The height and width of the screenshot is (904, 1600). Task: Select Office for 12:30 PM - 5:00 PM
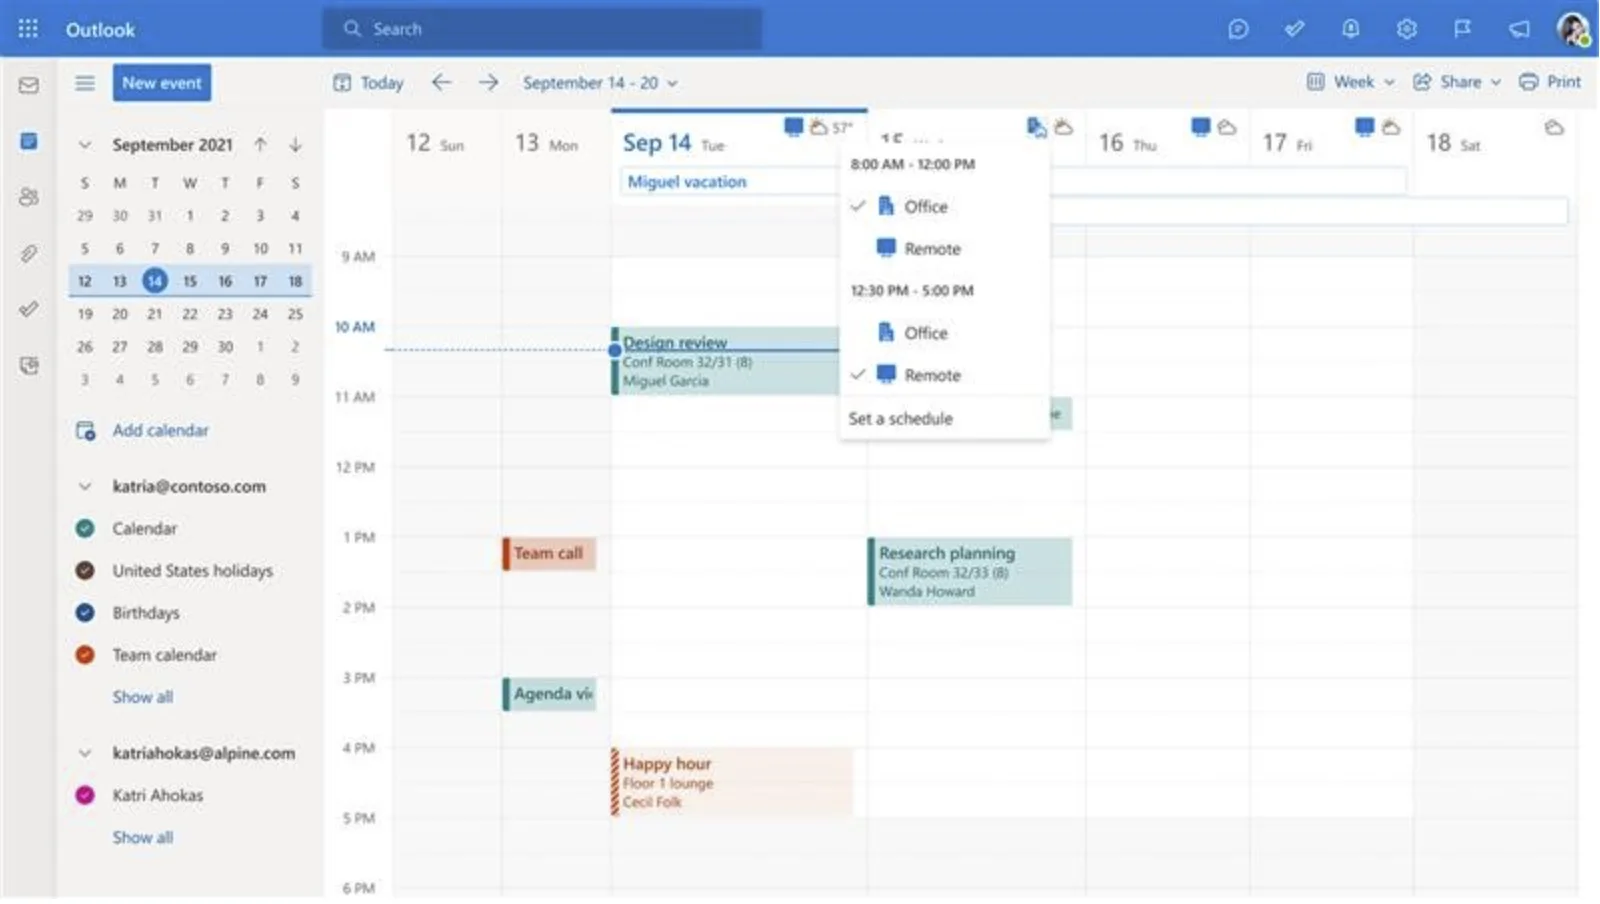coord(945,332)
